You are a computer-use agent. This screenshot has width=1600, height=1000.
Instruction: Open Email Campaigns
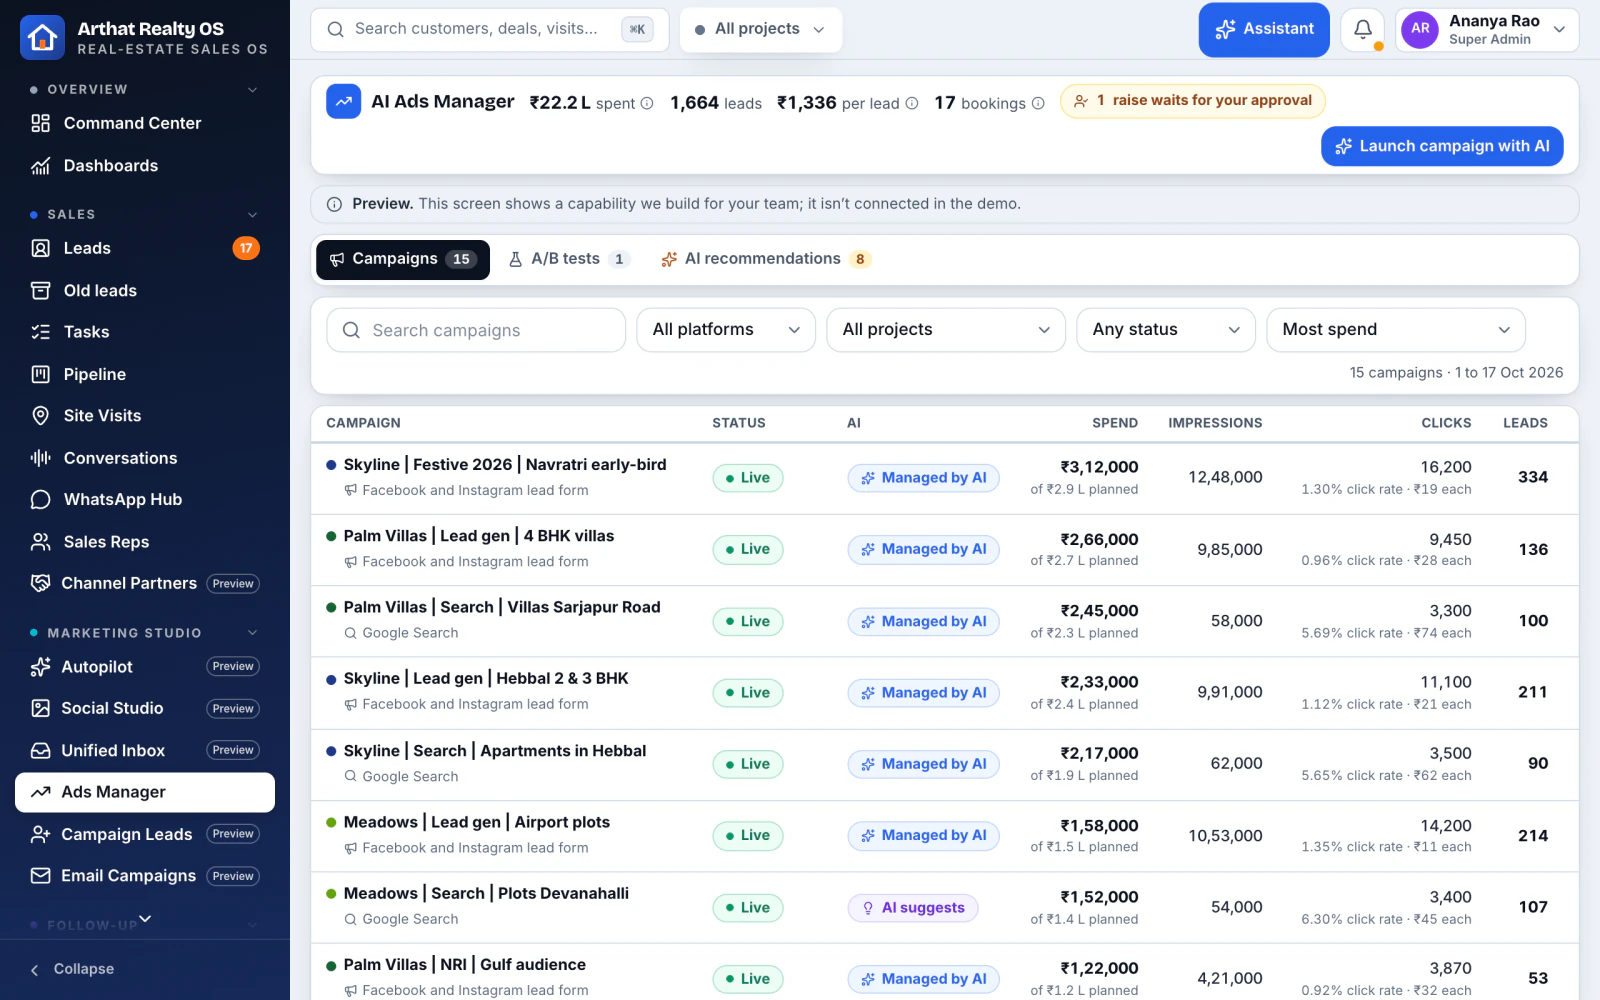click(x=145, y=876)
